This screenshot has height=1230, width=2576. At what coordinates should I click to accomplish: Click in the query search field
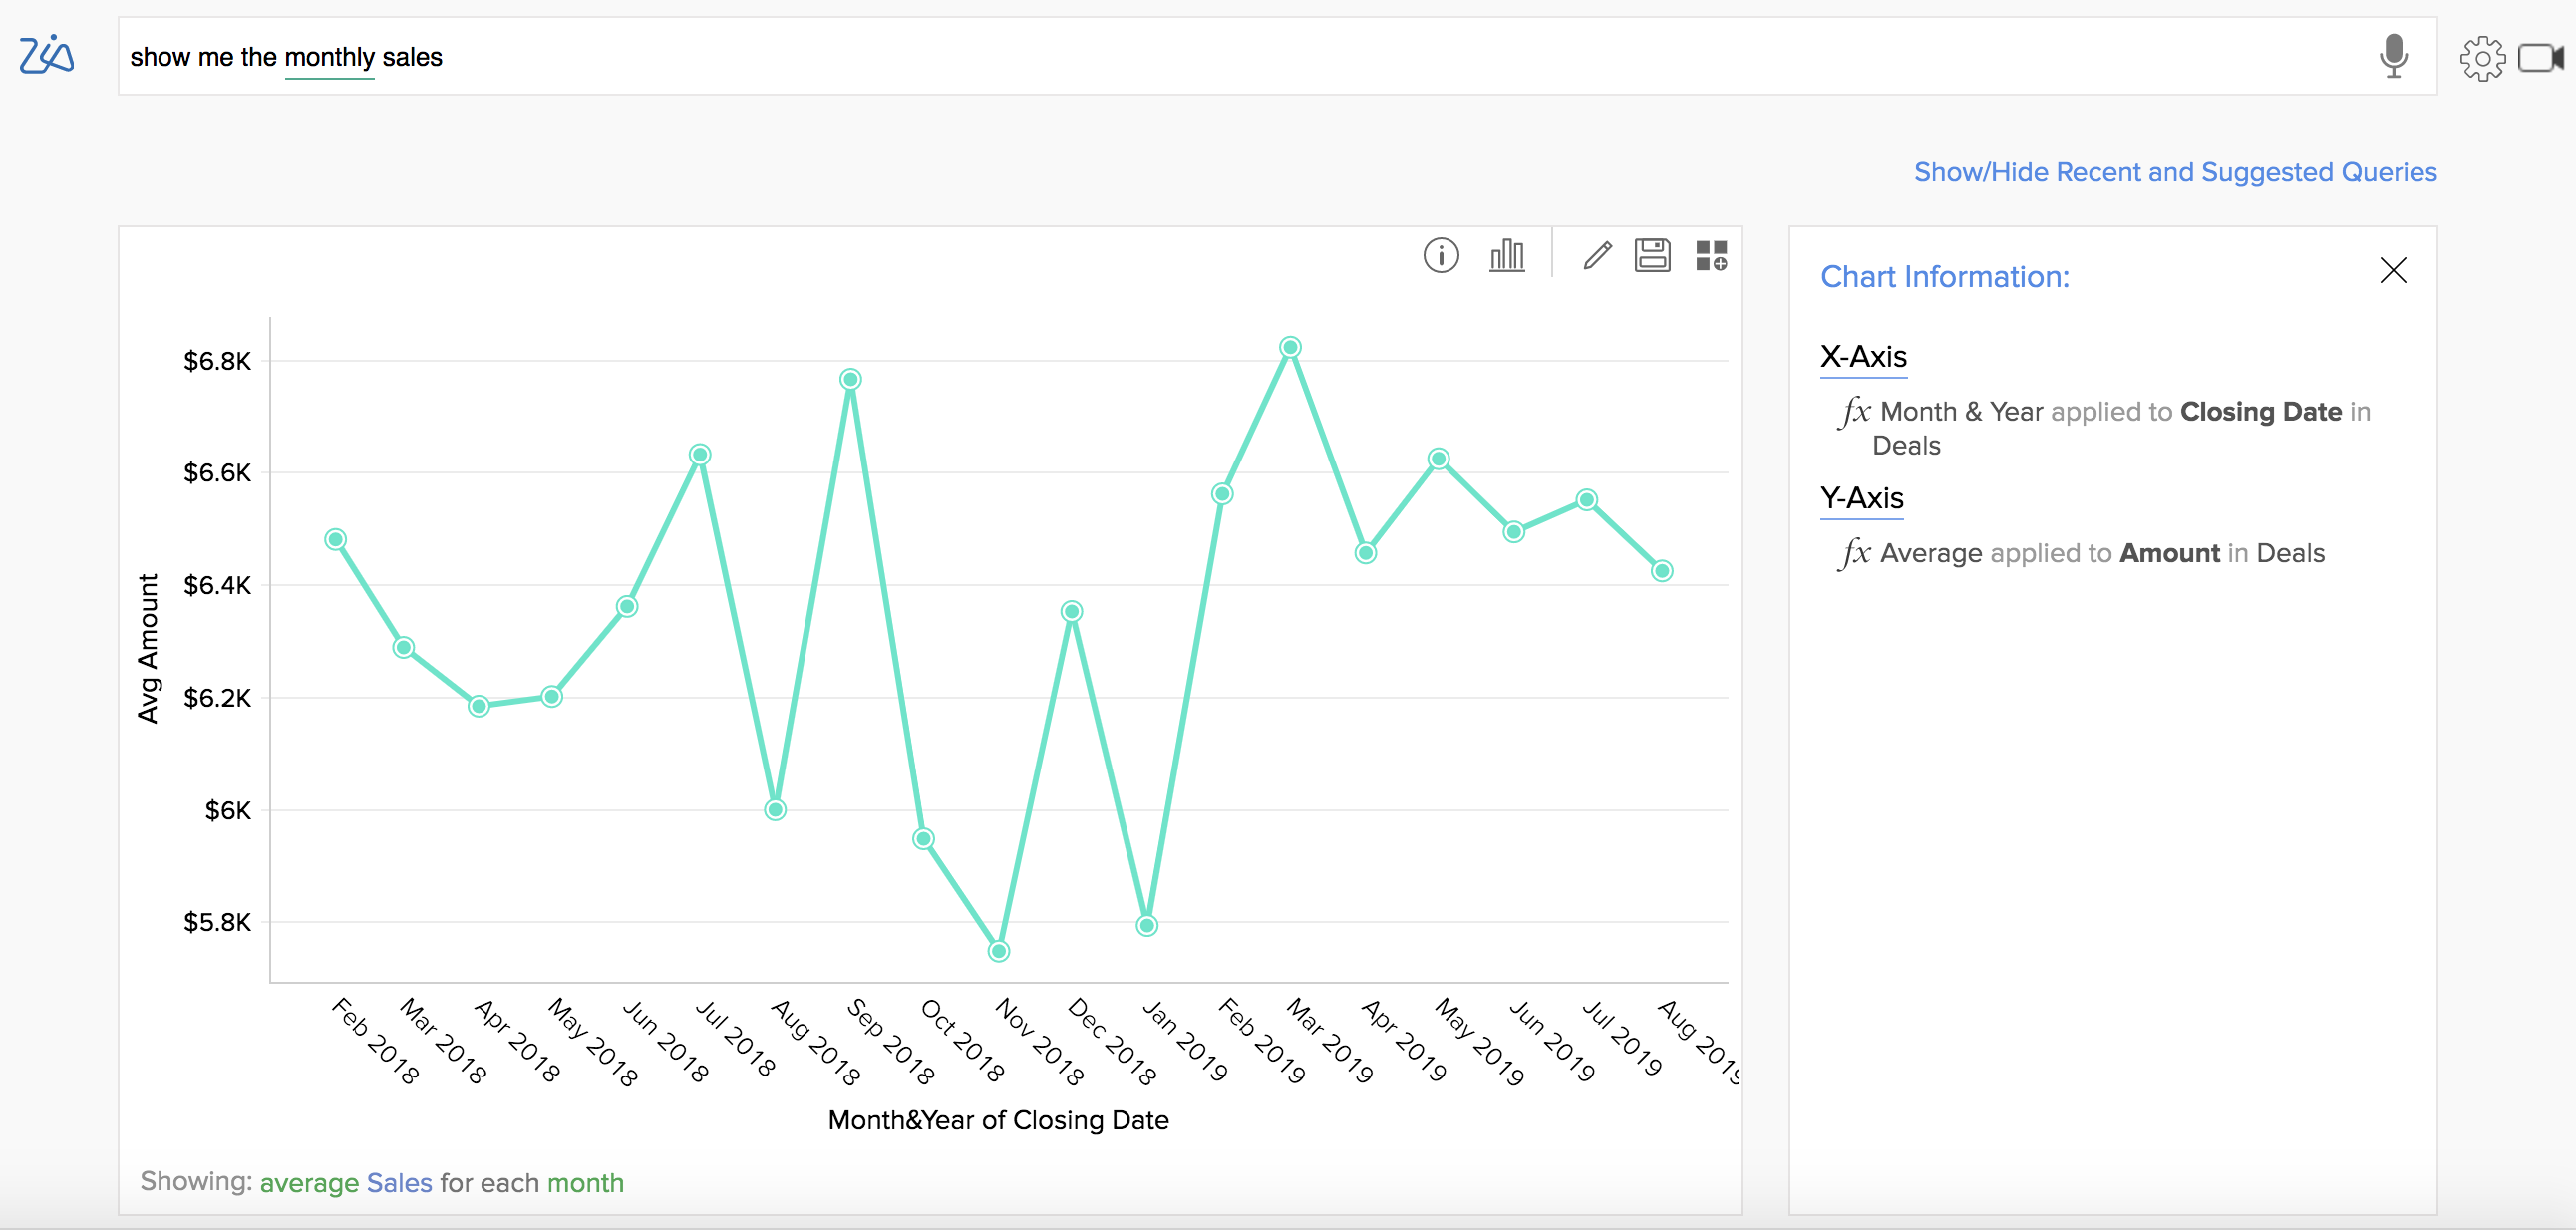point(1200,57)
